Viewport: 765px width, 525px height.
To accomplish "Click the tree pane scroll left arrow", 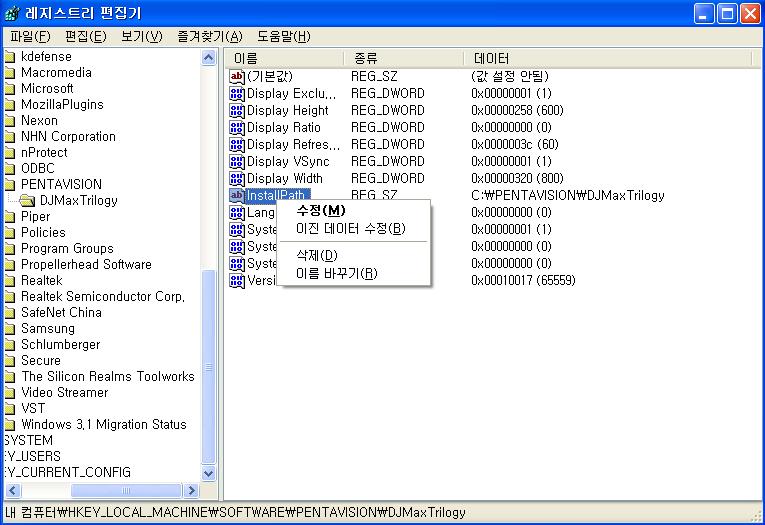I will click(x=12, y=490).
